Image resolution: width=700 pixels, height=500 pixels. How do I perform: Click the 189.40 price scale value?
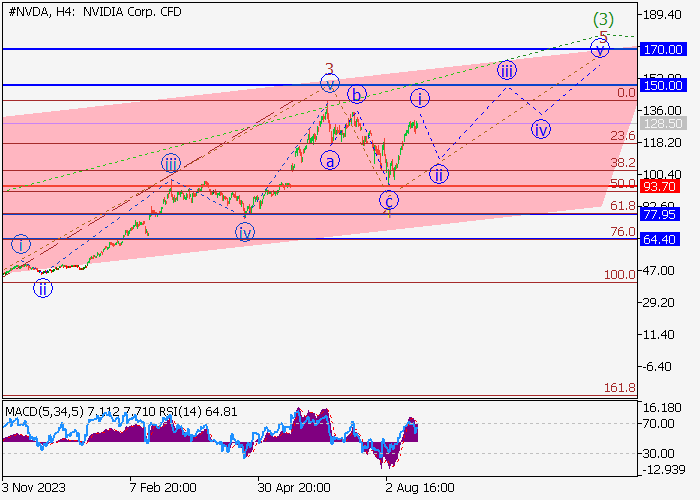(x=662, y=15)
